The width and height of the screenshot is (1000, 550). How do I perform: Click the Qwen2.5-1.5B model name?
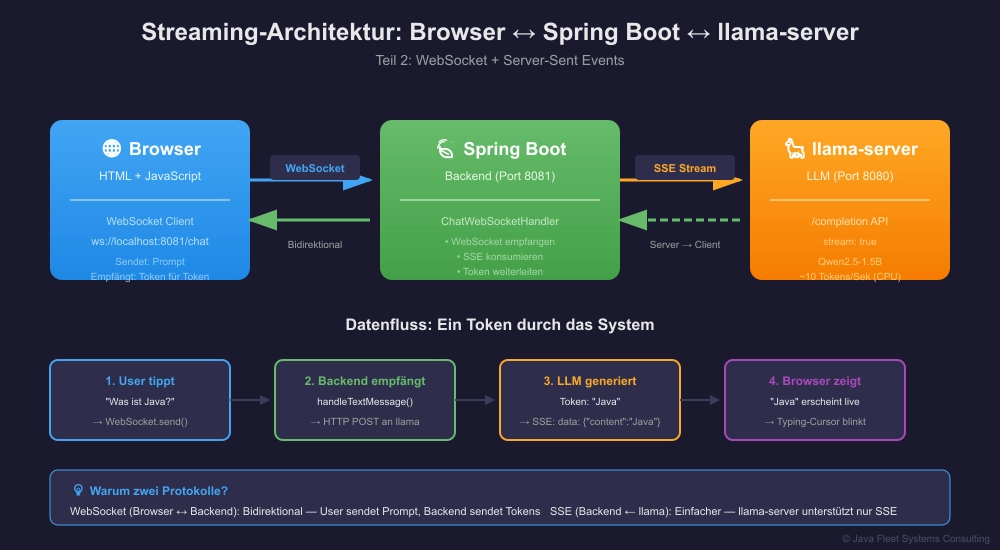point(850,261)
